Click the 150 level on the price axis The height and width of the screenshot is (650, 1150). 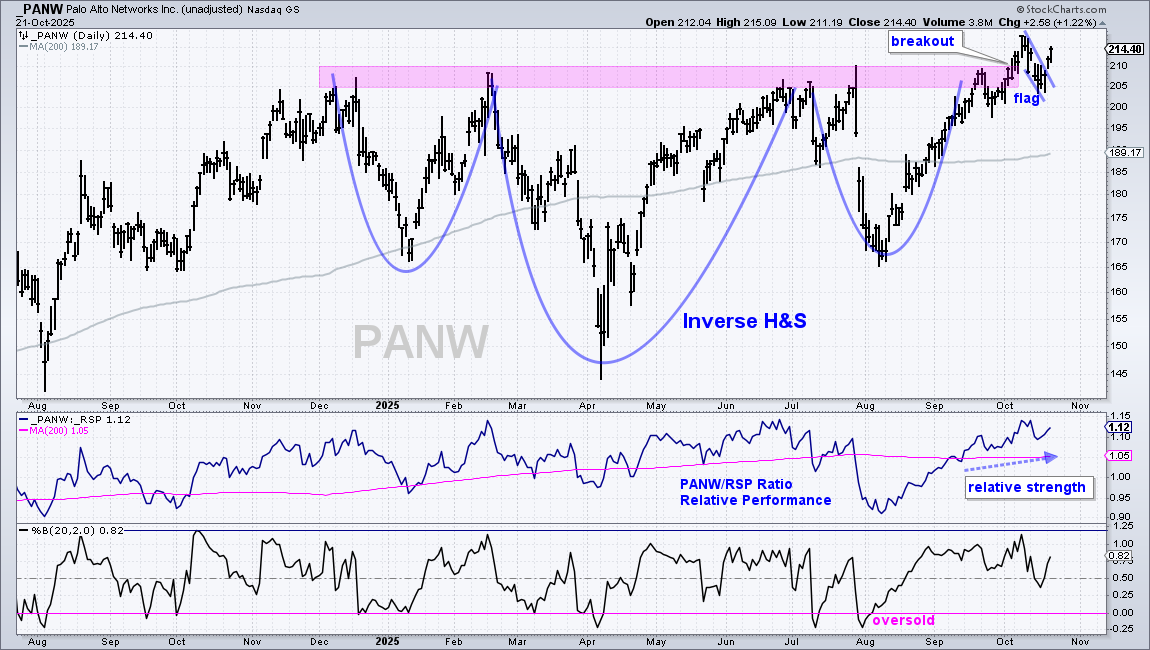[1118, 346]
